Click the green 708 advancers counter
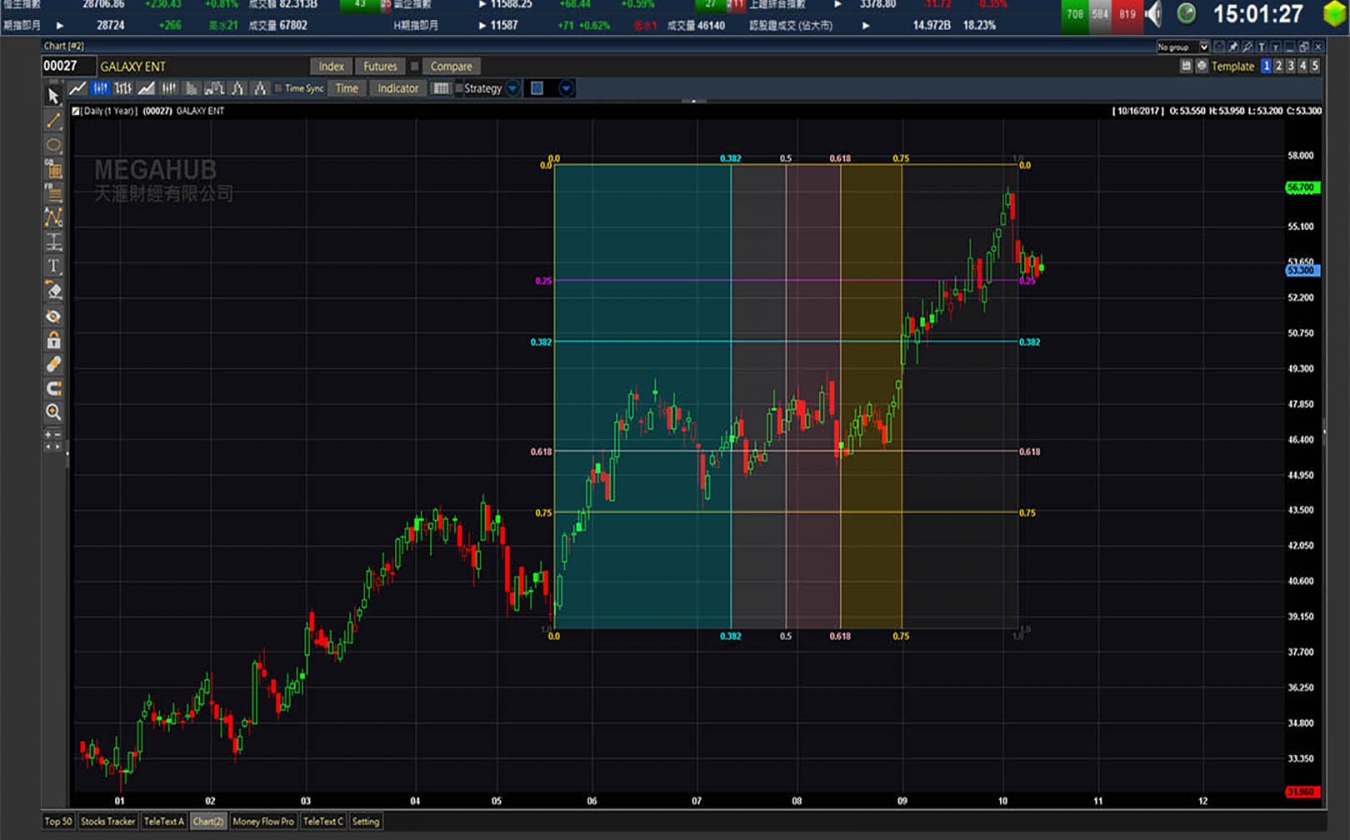Viewport: 1350px width, 840px height. [1075, 14]
